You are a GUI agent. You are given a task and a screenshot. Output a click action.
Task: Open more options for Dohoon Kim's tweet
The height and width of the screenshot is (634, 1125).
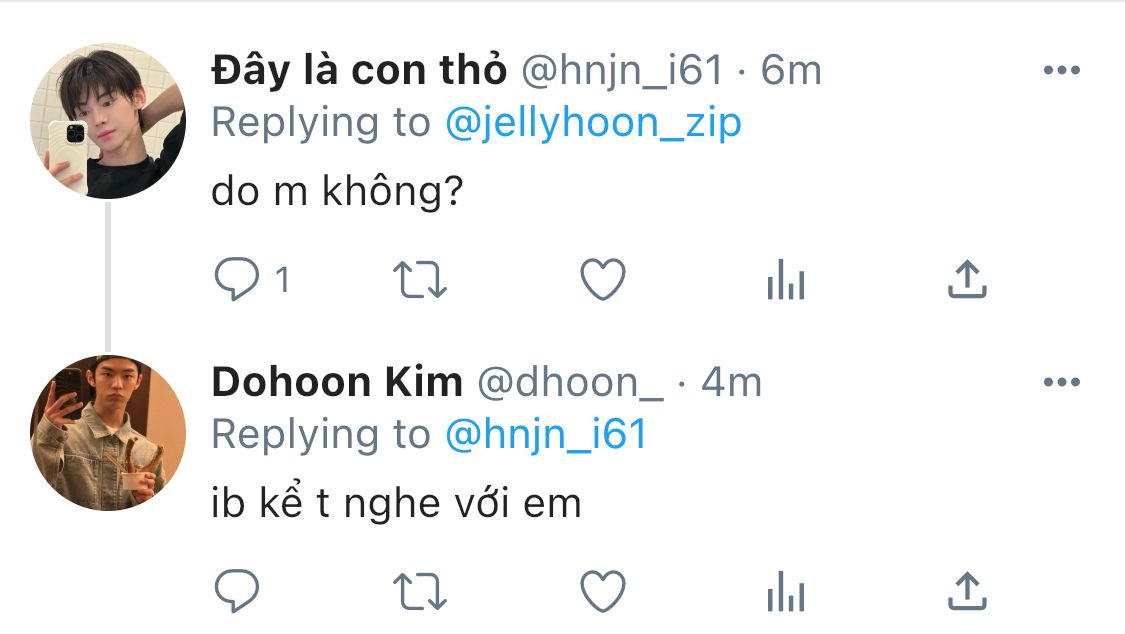tap(1062, 382)
